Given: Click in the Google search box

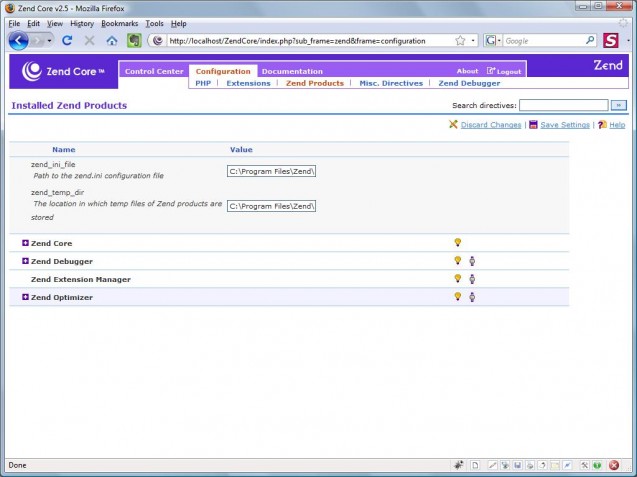Looking at the screenshot, I should (x=544, y=41).
